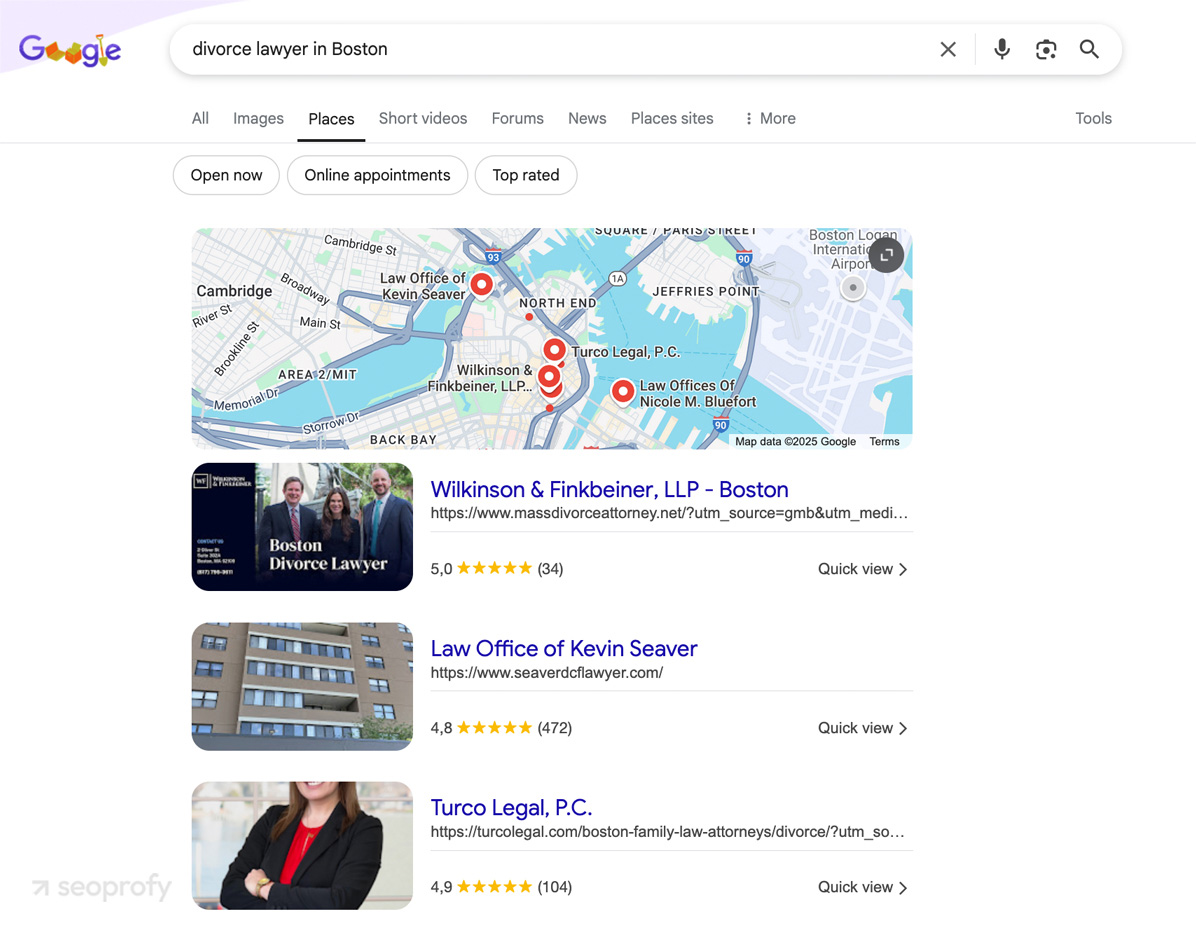Open the Places sites tab
This screenshot has height=934, width=1196.
(672, 118)
